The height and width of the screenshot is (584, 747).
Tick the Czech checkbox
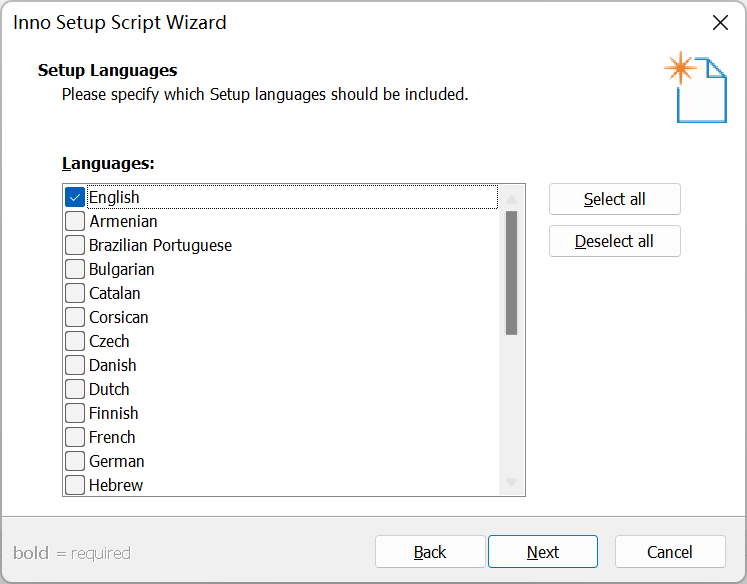pos(75,341)
